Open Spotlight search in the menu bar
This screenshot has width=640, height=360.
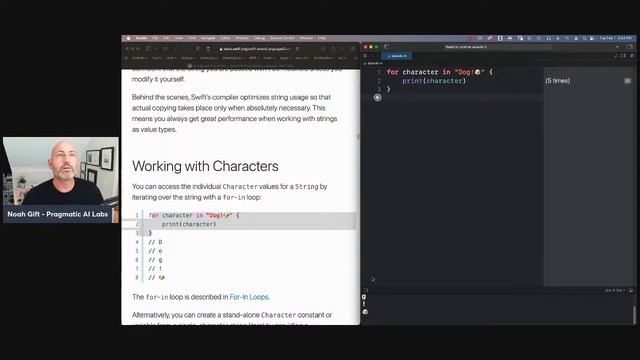(585, 38)
